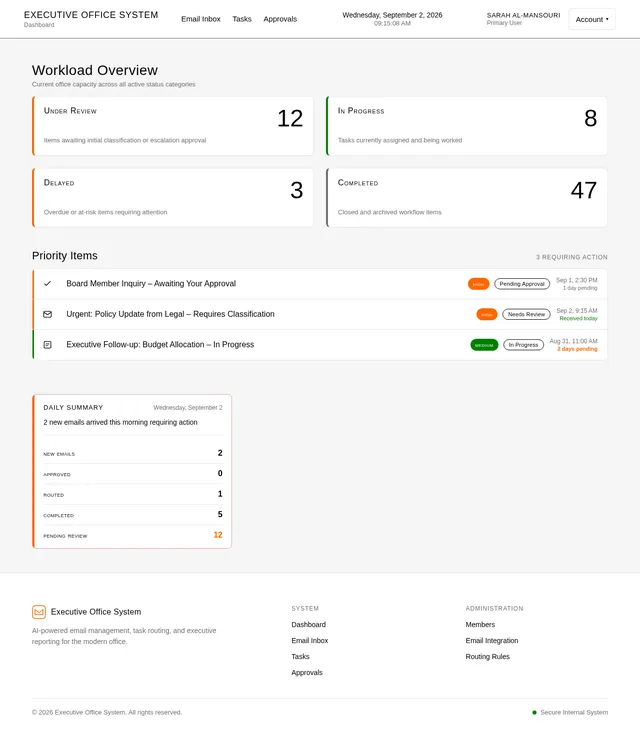Image resolution: width=640 pixels, height=732 pixels.
Task: Click the Daily Summary heading
Action: (73, 408)
